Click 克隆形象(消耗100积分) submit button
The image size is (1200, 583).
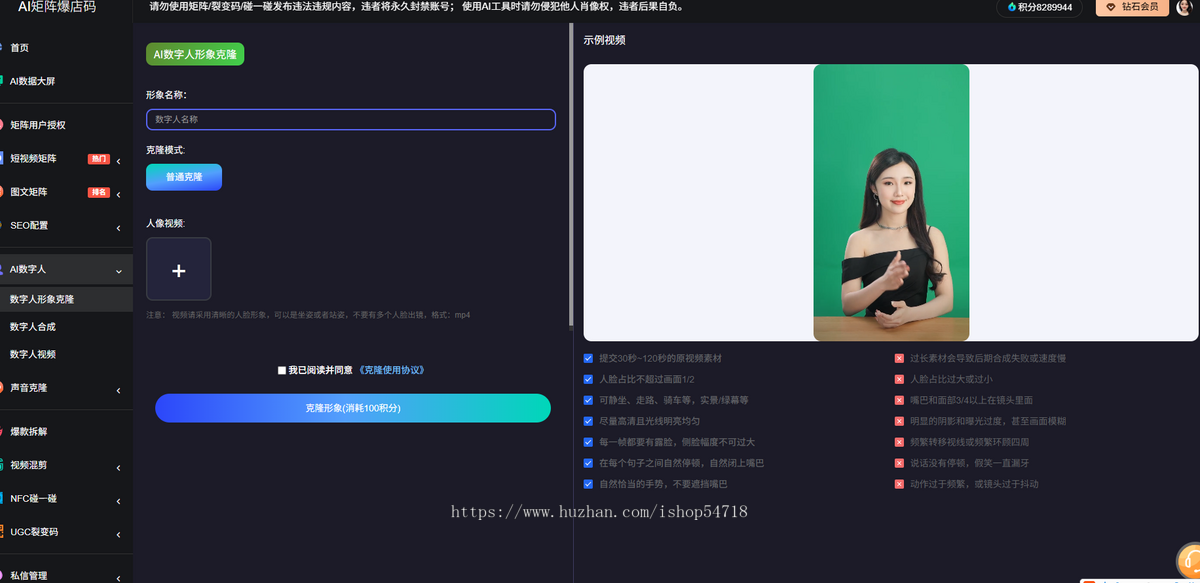pyautogui.click(x=353, y=408)
